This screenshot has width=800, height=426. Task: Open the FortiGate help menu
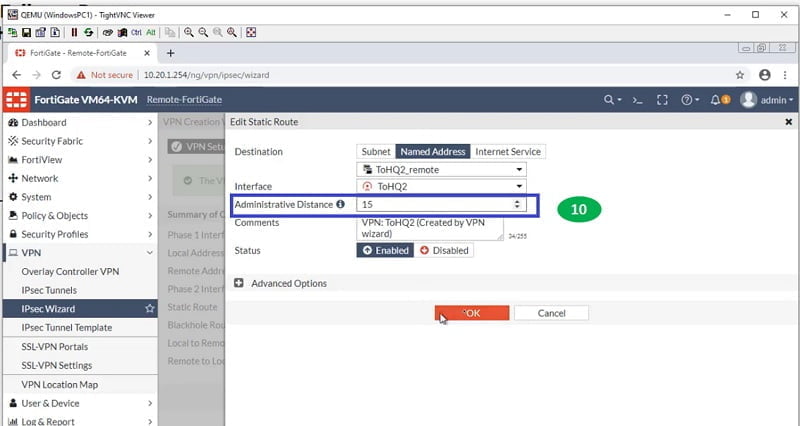(x=690, y=100)
